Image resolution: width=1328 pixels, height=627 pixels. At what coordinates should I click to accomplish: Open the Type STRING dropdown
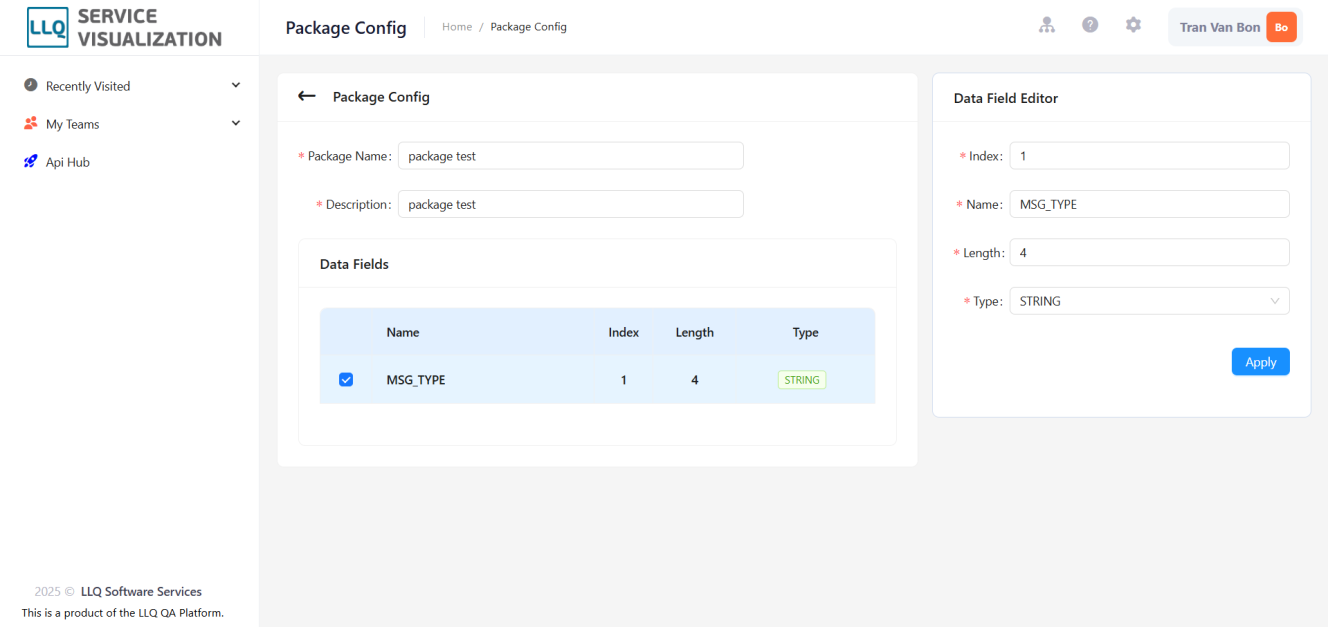[1149, 301]
